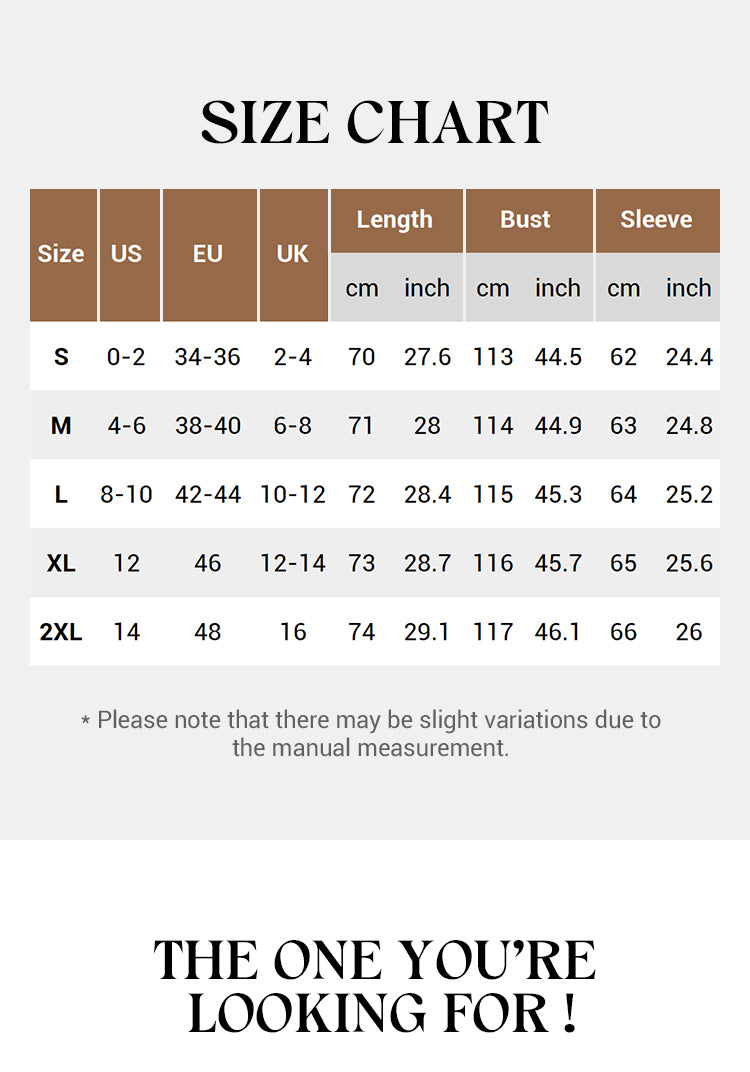750x1072 pixels.
Task: Select the XL size row label
Action: coord(61,564)
